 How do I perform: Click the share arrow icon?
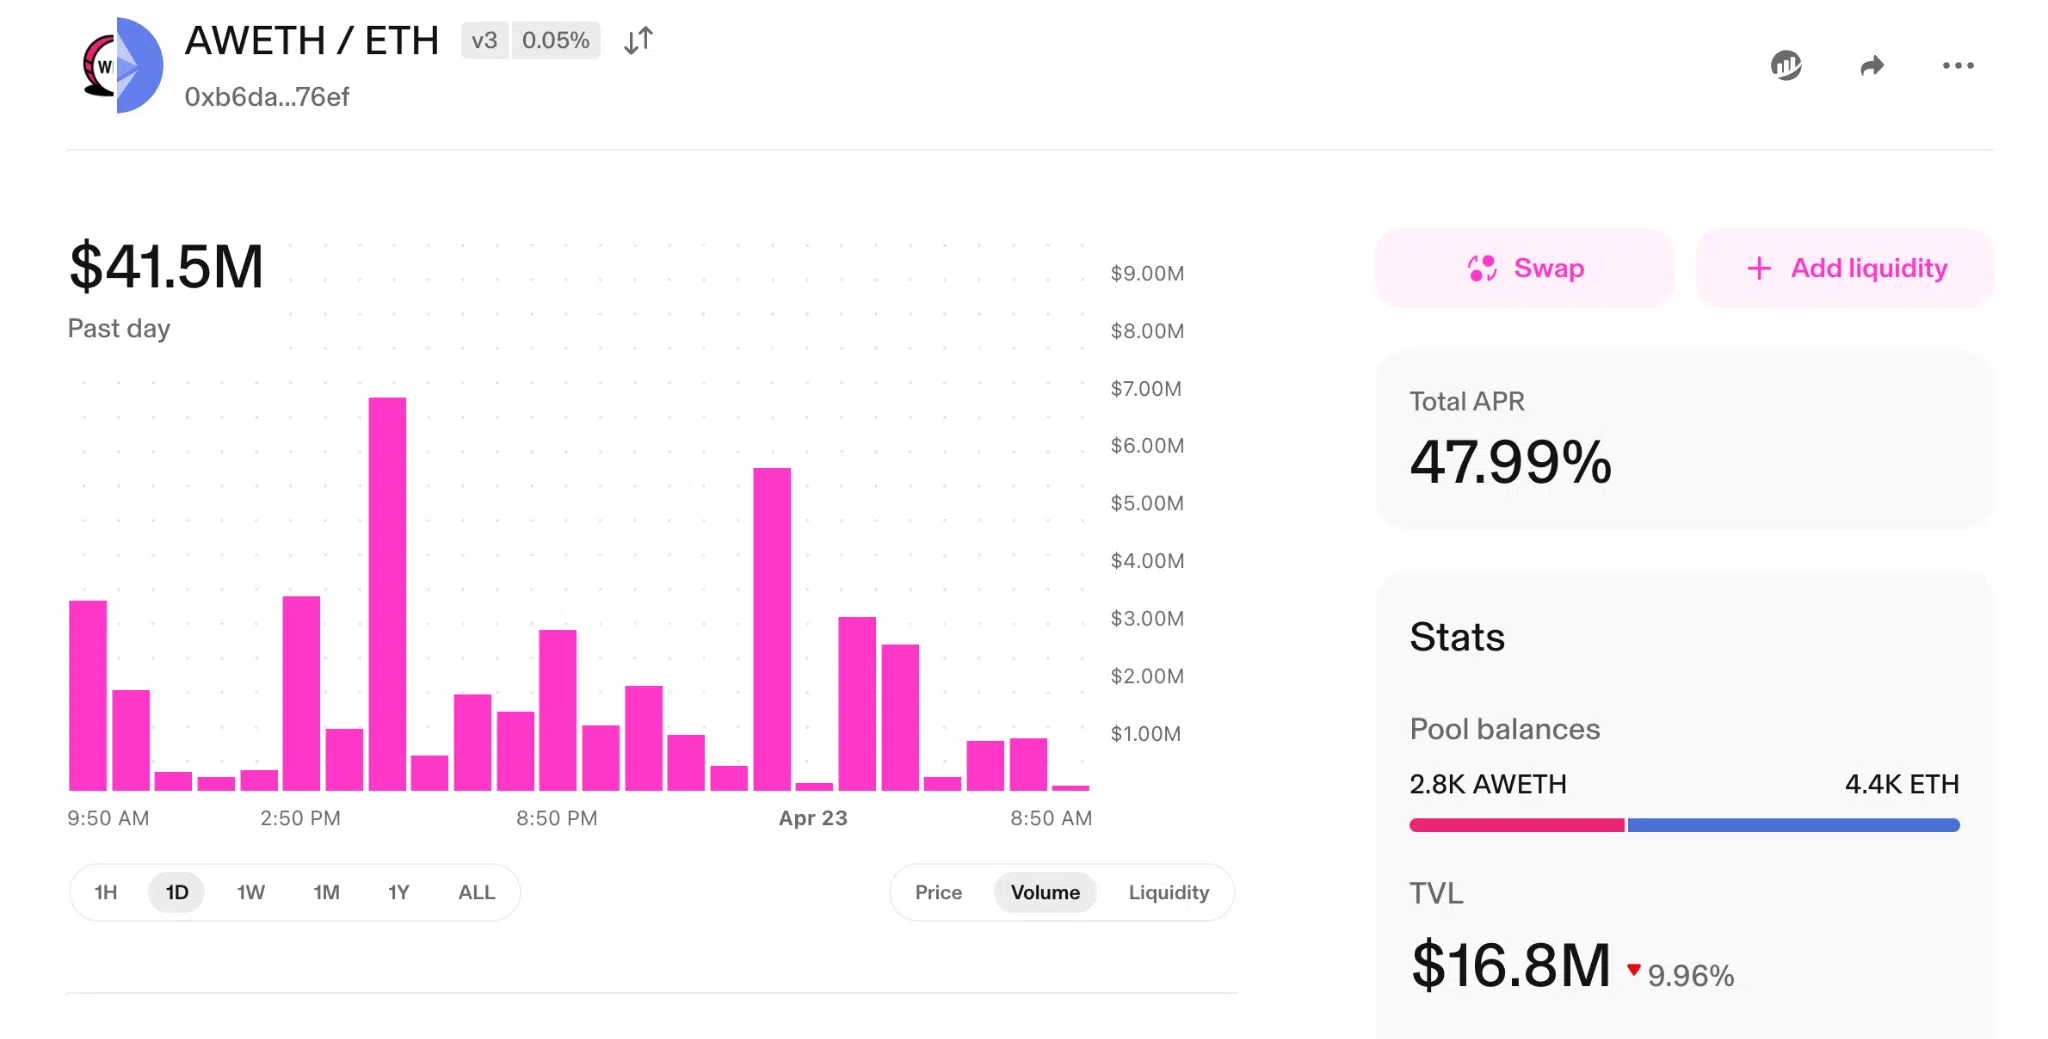(x=1872, y=66)
